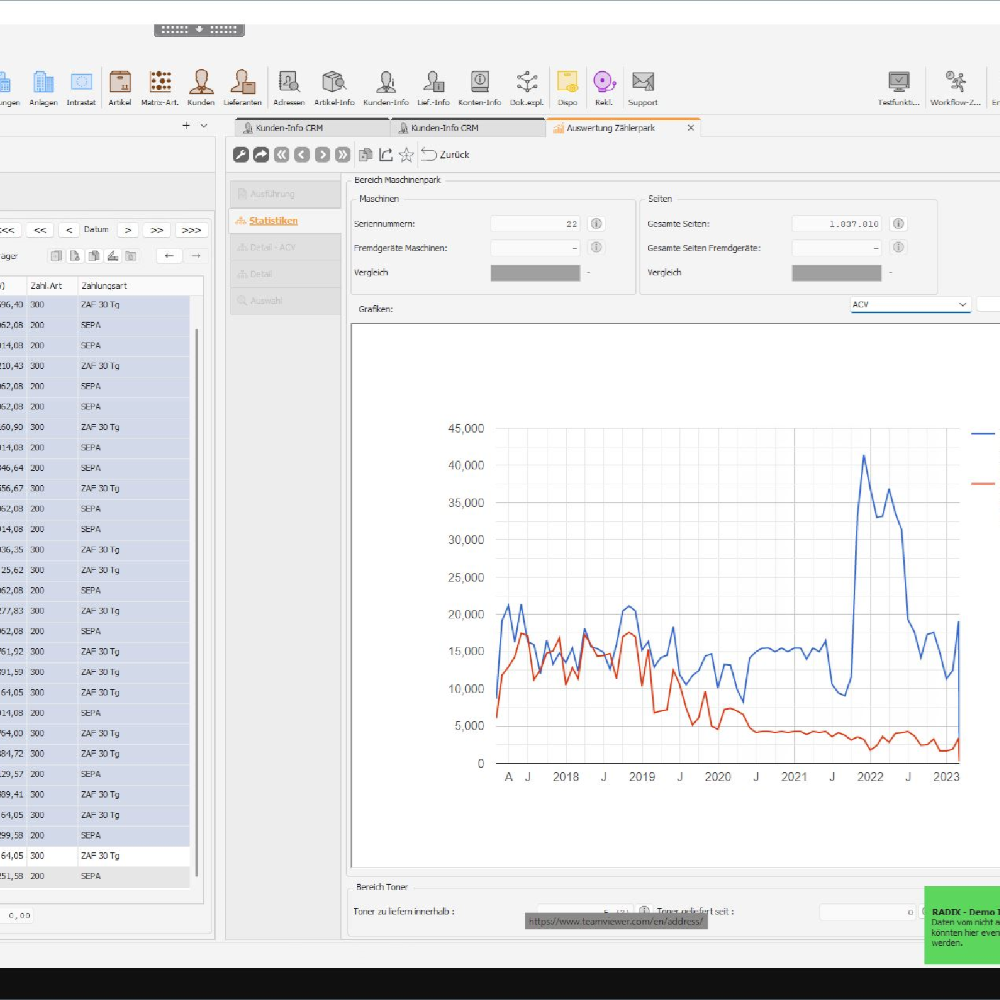Click the green RADIX Demo notification

962,925
